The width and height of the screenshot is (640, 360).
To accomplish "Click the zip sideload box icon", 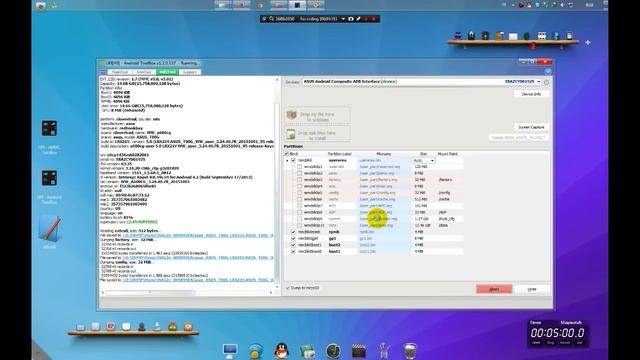I will [291, 115].
